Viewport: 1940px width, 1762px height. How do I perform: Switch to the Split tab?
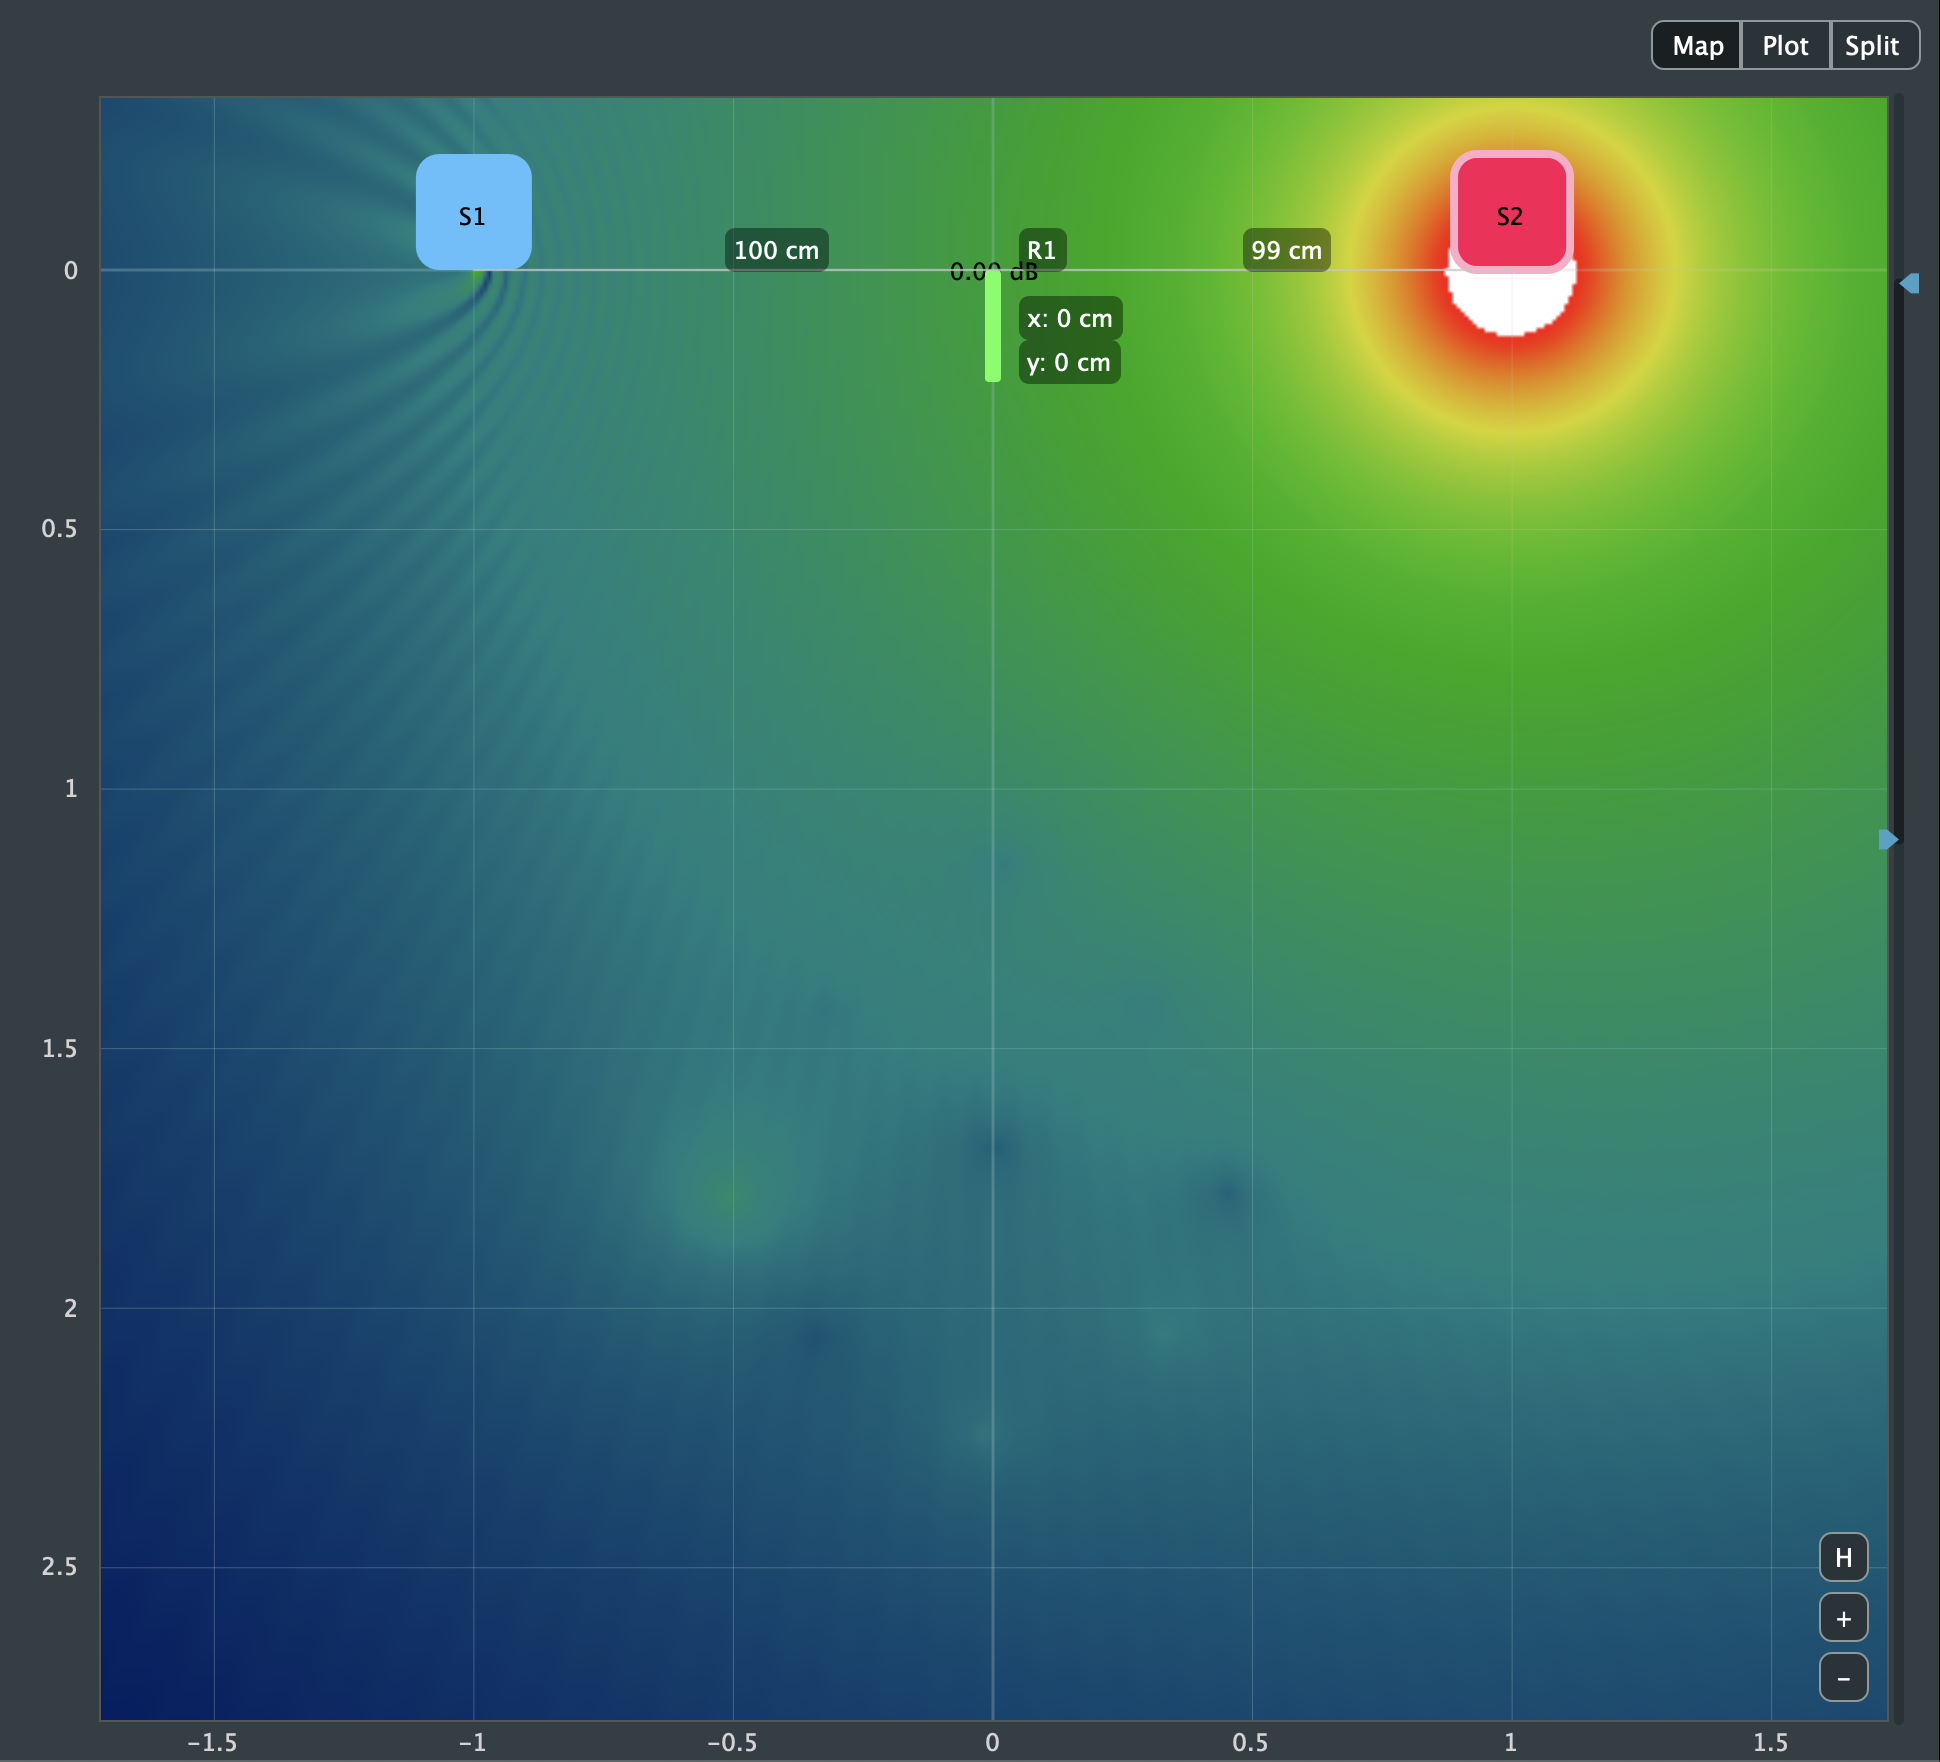[1873, 45]
